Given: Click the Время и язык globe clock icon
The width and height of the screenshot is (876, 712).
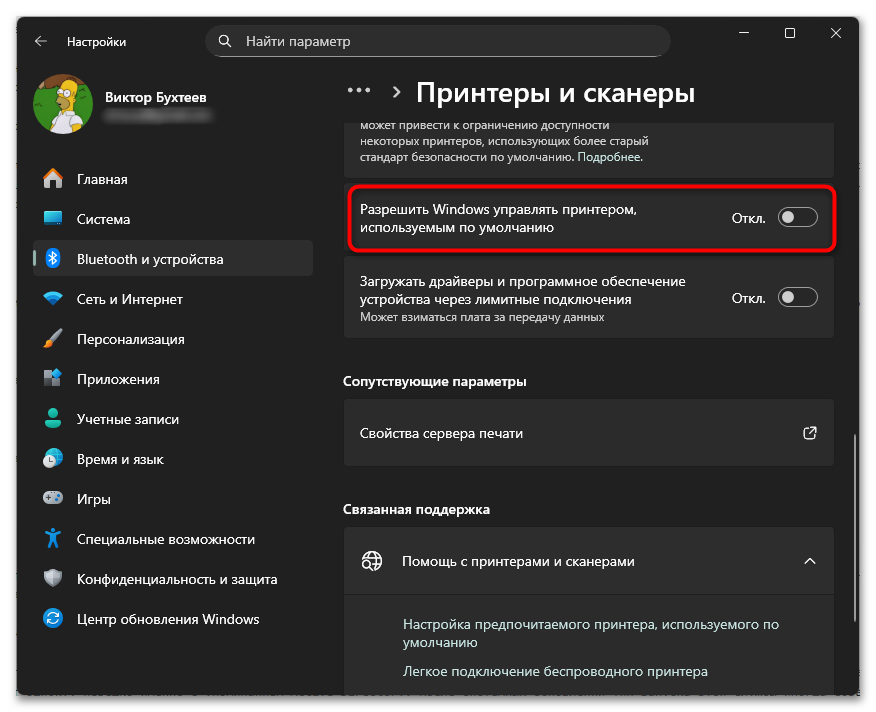Looking at the screenshot, I should point(53,458).
